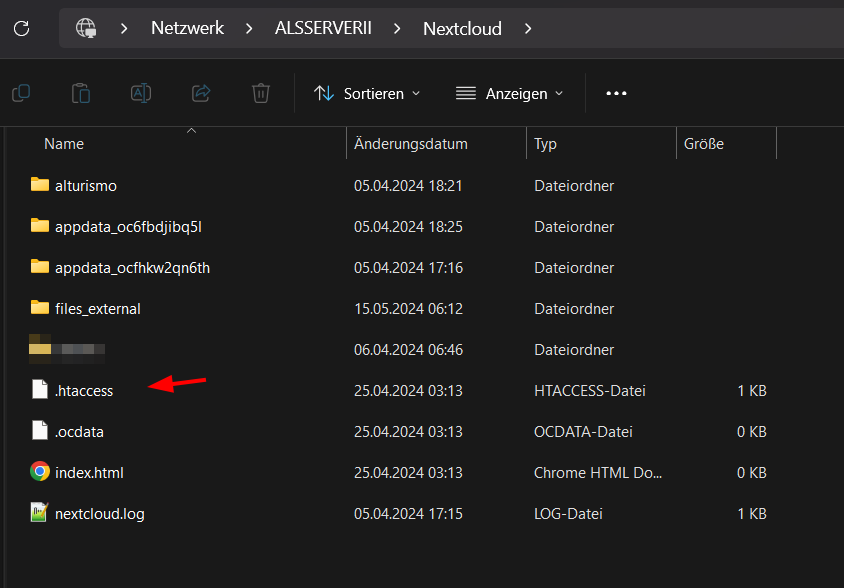Open the Anzeigen dropdown

[509, 94]
